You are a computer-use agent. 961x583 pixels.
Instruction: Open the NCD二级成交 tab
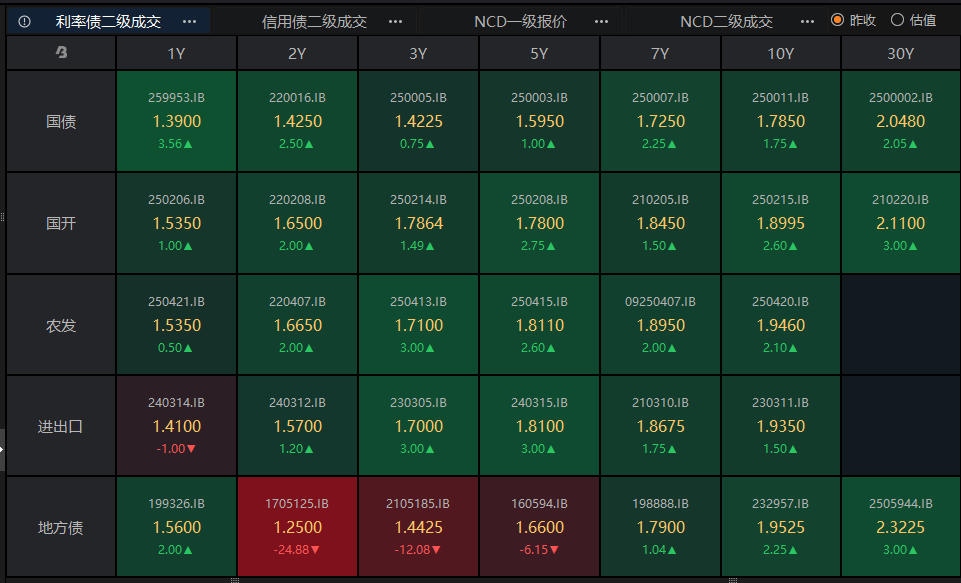click(x=725, y=20)
